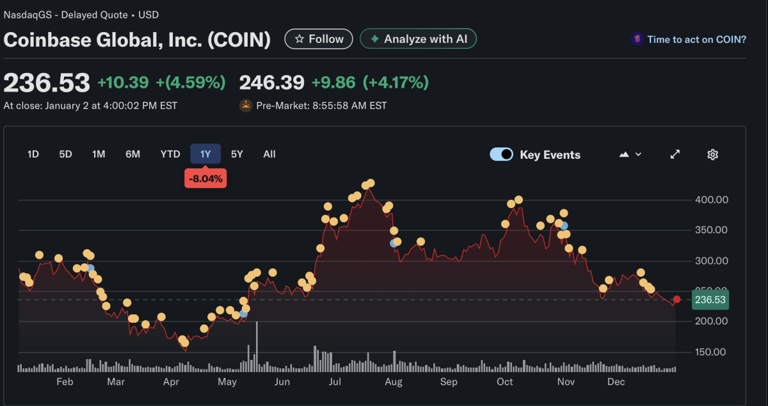Click the 350.00 axis label
This screenshot has height=406, width=768.
click(712, 230)
